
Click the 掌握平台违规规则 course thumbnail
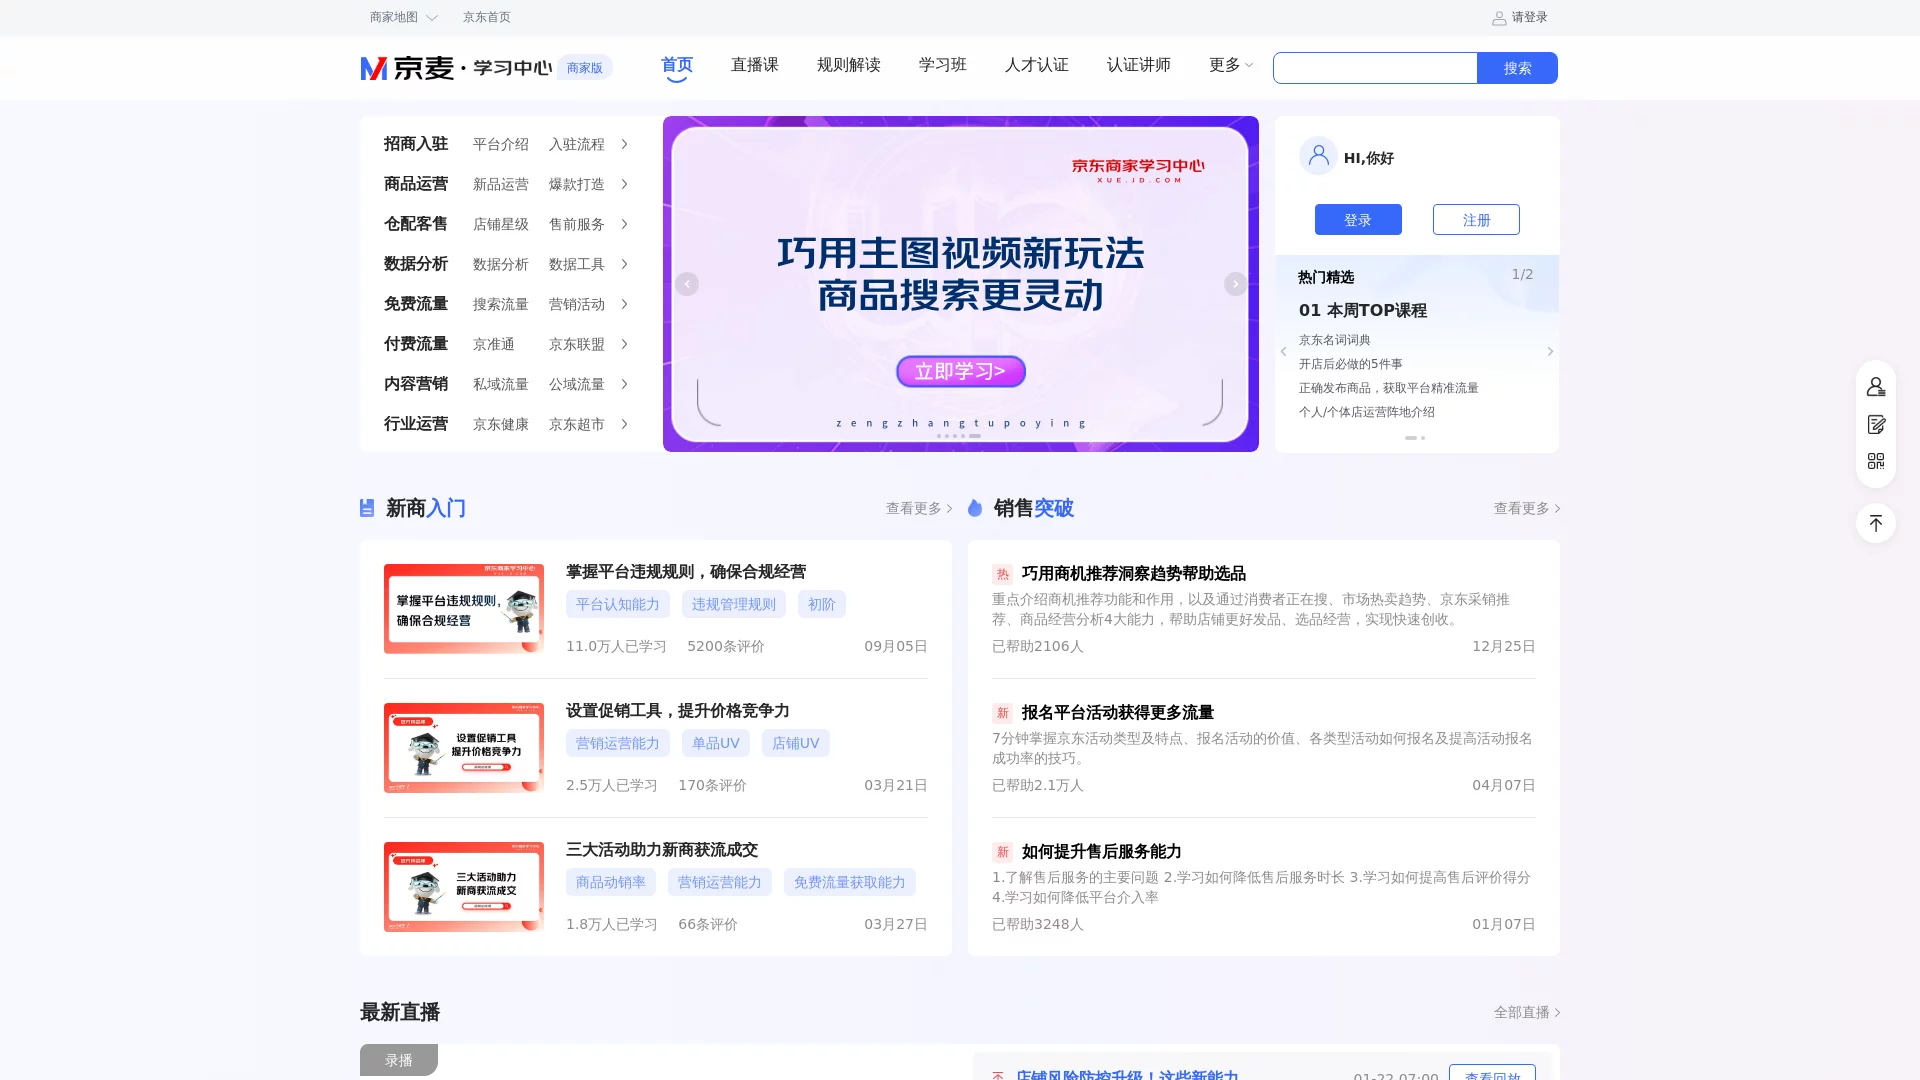[463, 608]
